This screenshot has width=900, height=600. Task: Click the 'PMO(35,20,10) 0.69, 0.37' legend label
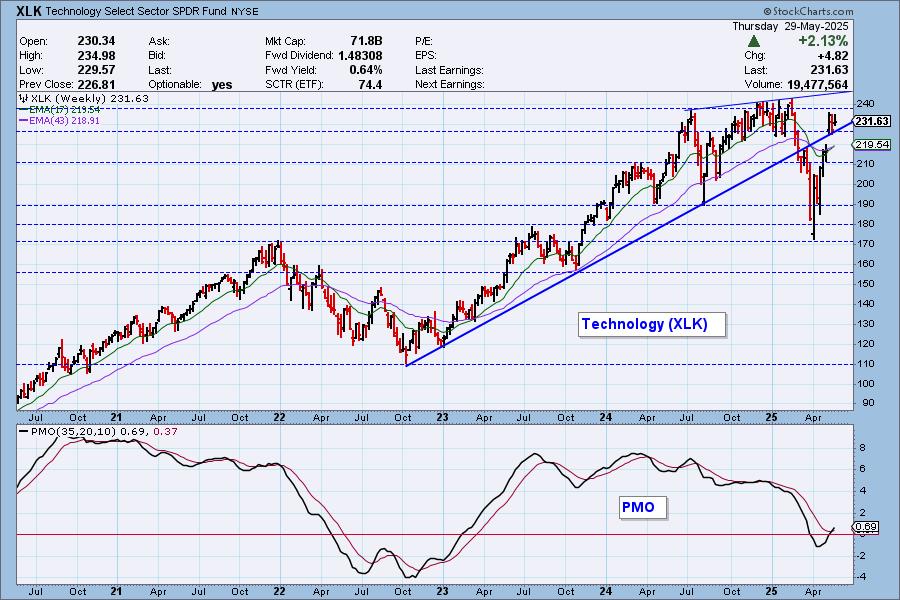[x=104, y=432]
